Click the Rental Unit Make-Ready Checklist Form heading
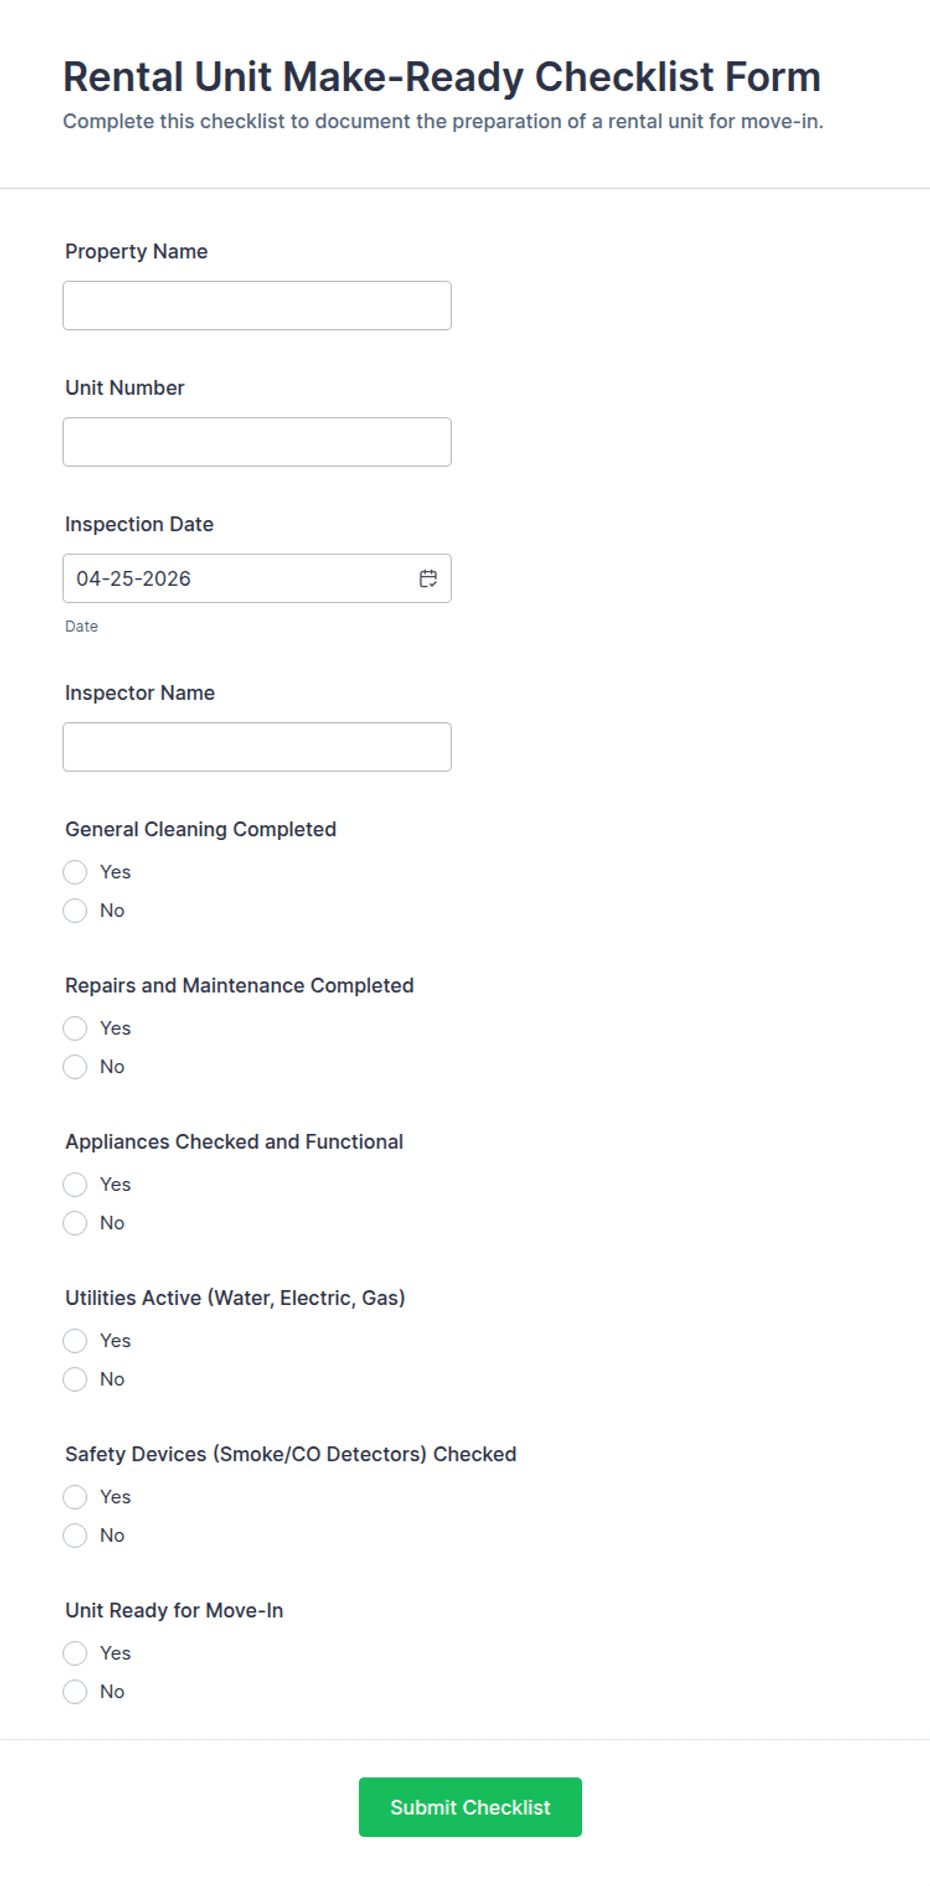The image size is (930, 1886). pyautogui.click(x=441, y=77)
